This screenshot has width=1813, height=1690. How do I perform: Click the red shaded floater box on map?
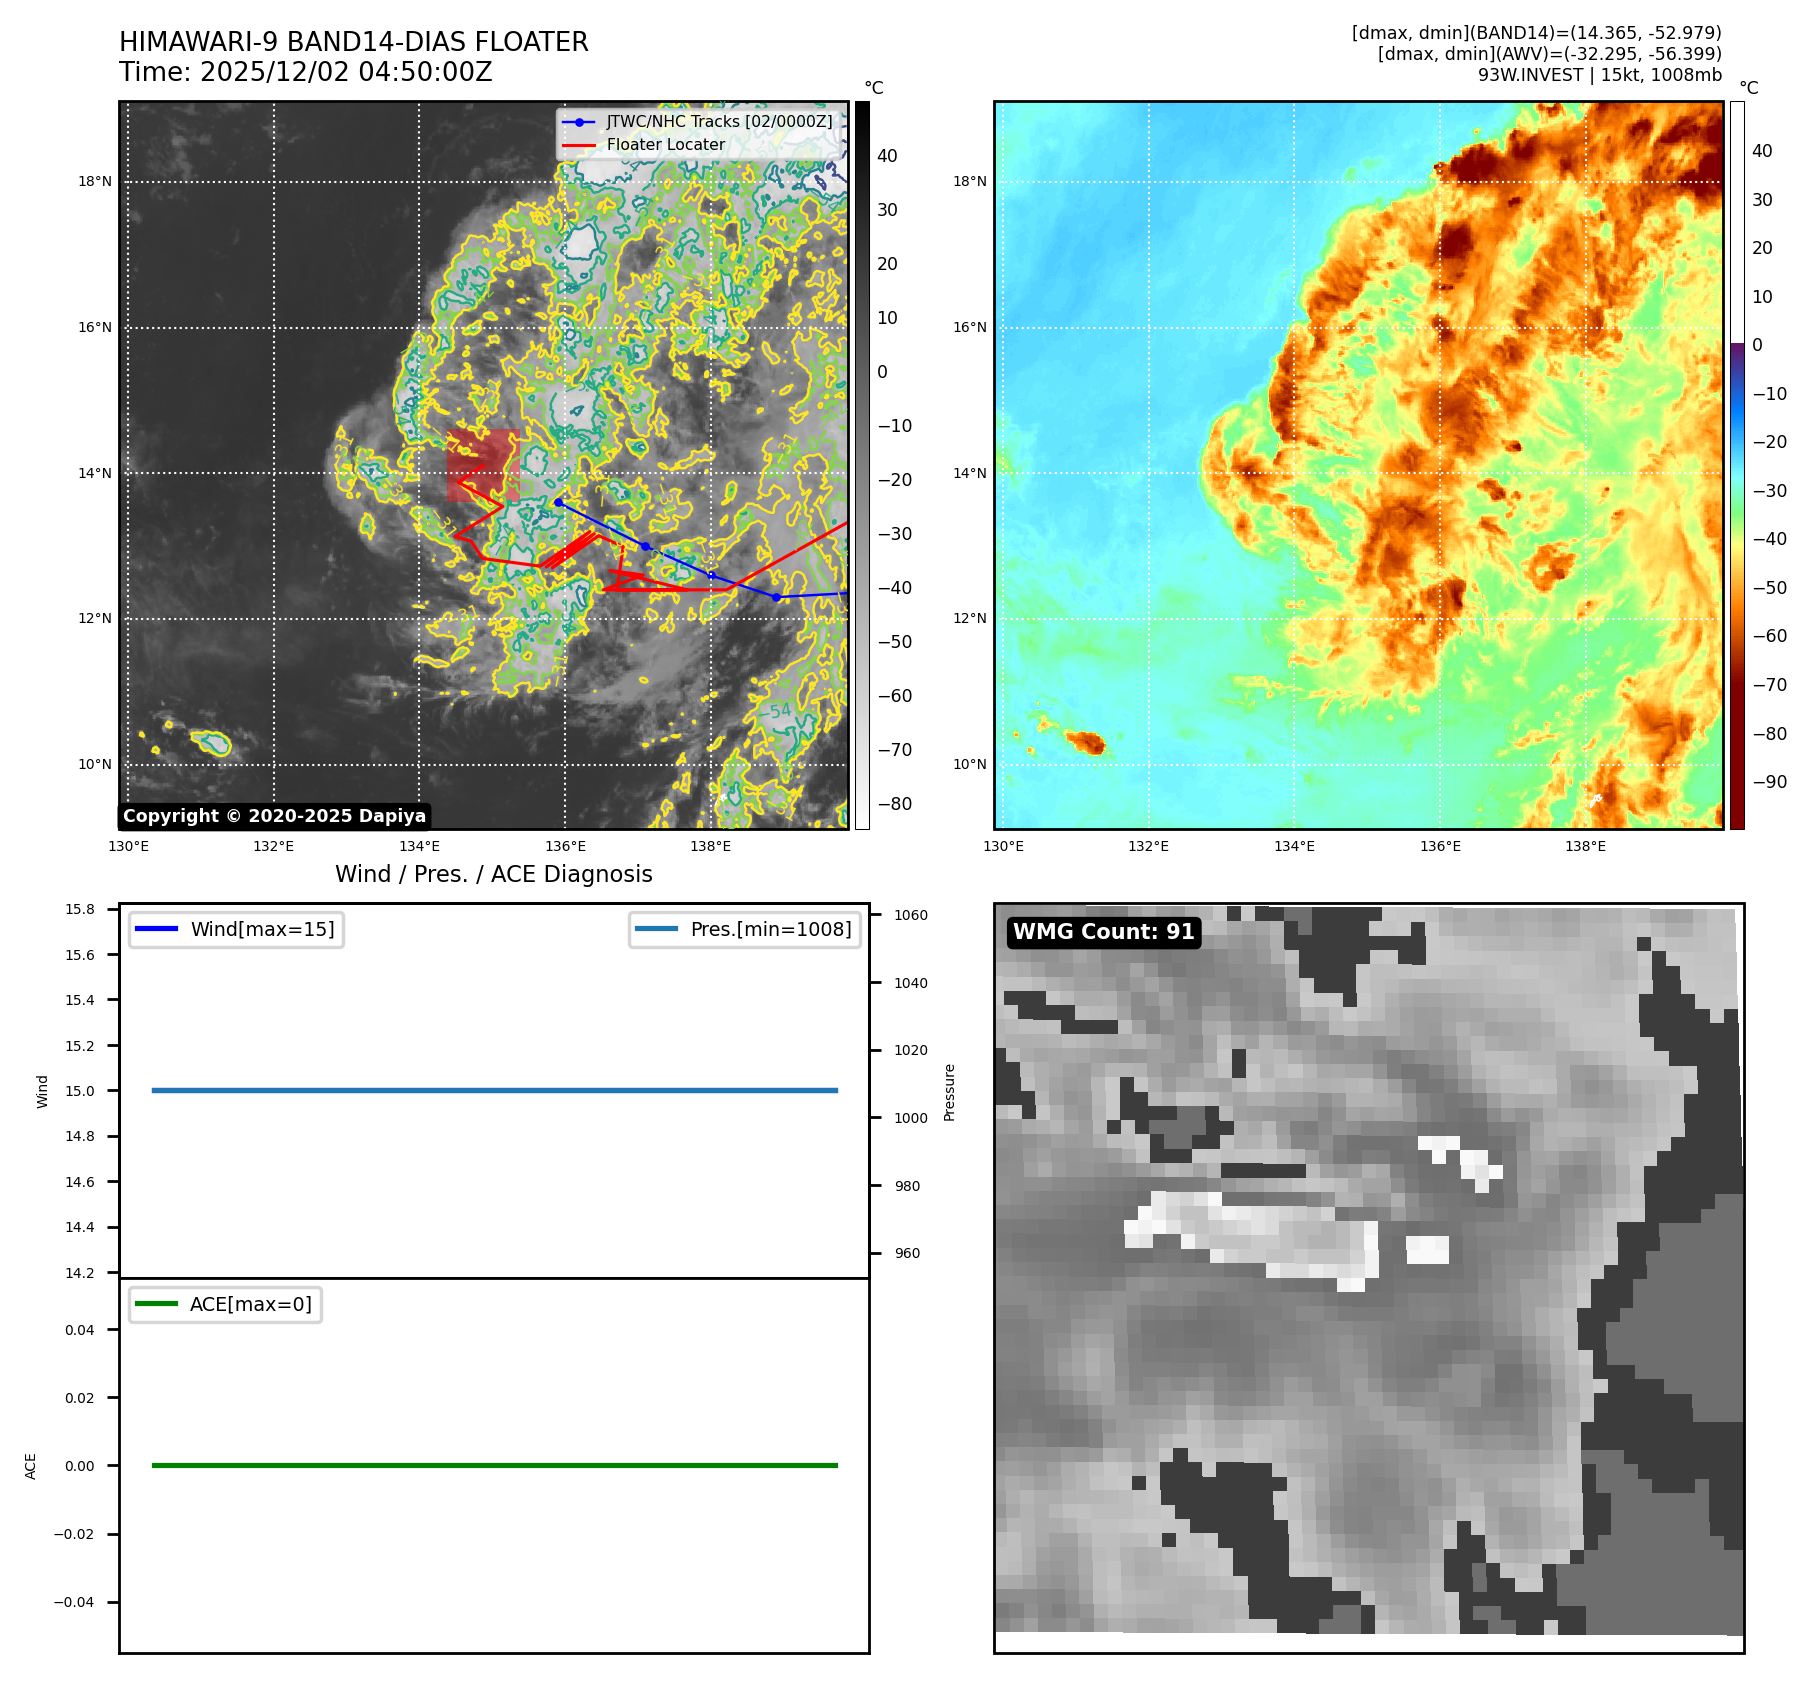coord(482,465)
